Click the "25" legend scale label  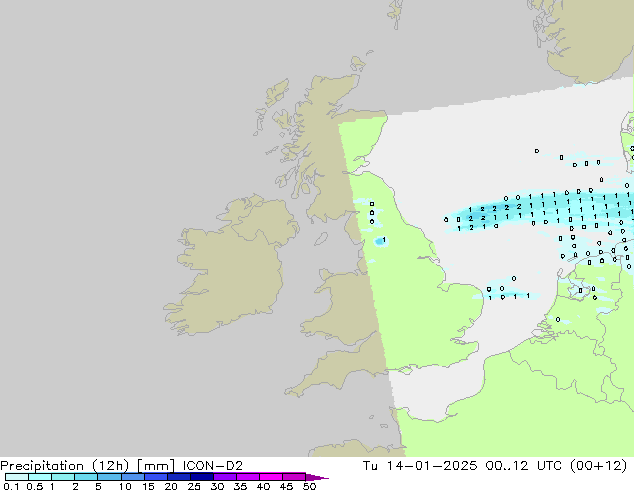pos(194,486)
